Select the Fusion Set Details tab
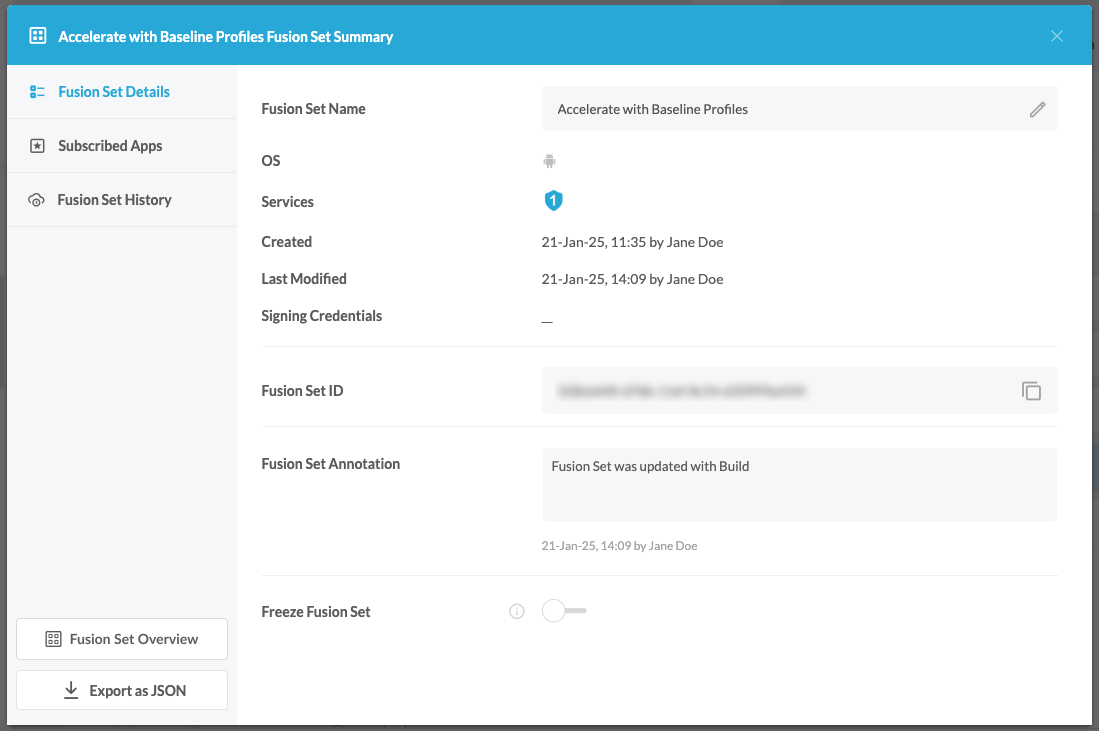 [113, 91]
